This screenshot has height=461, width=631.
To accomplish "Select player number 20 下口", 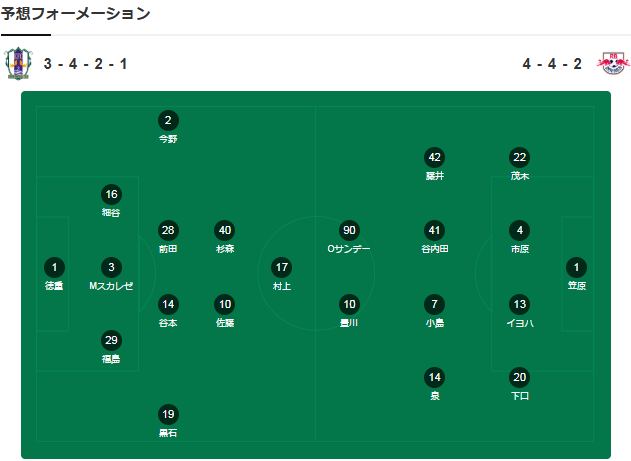I will 520,384.
